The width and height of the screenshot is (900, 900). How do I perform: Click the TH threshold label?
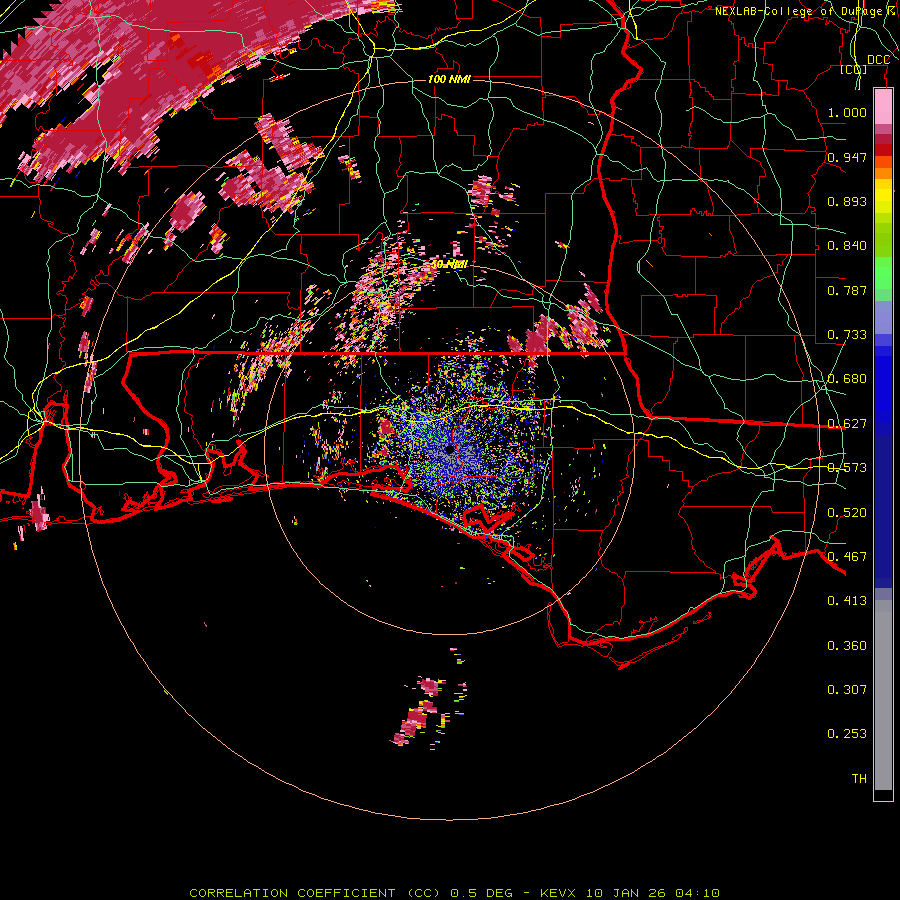(x=859, y=779)
